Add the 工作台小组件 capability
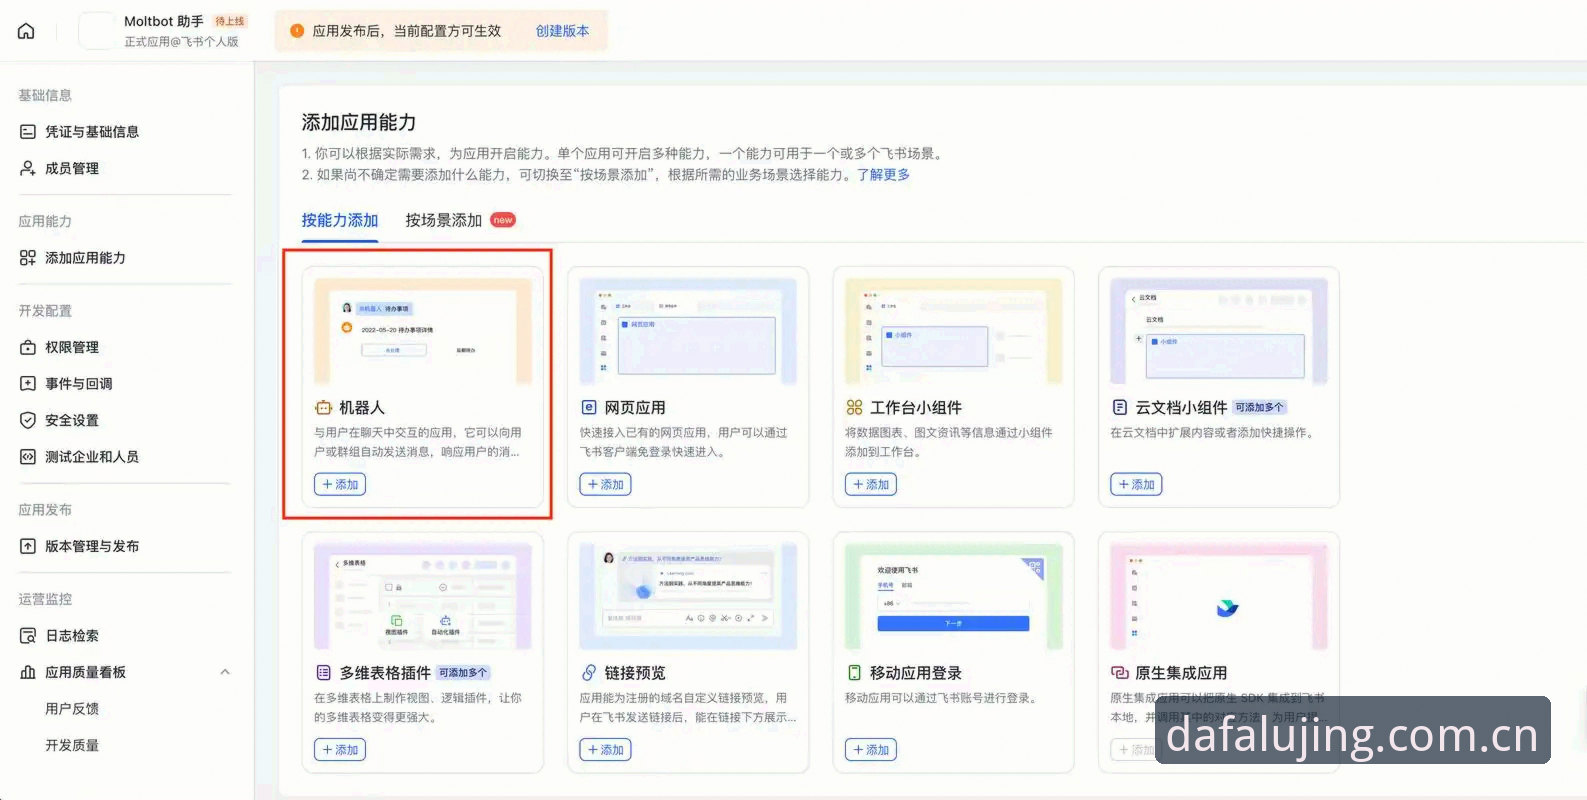The height and width of the screenshot is (800, 1587). (871, 485)
